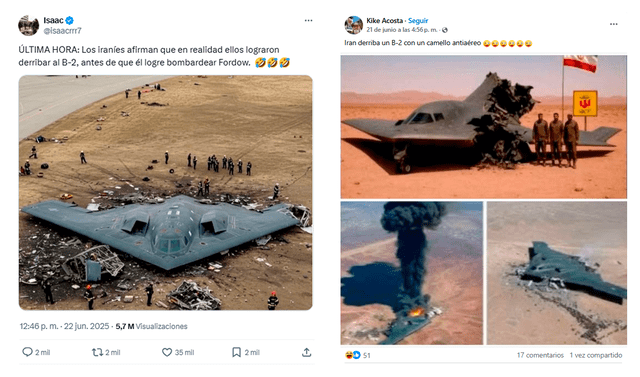Open Kike Acosta's profile picture
The width and height of the screenshot is (640, 377).
(353, 25)
